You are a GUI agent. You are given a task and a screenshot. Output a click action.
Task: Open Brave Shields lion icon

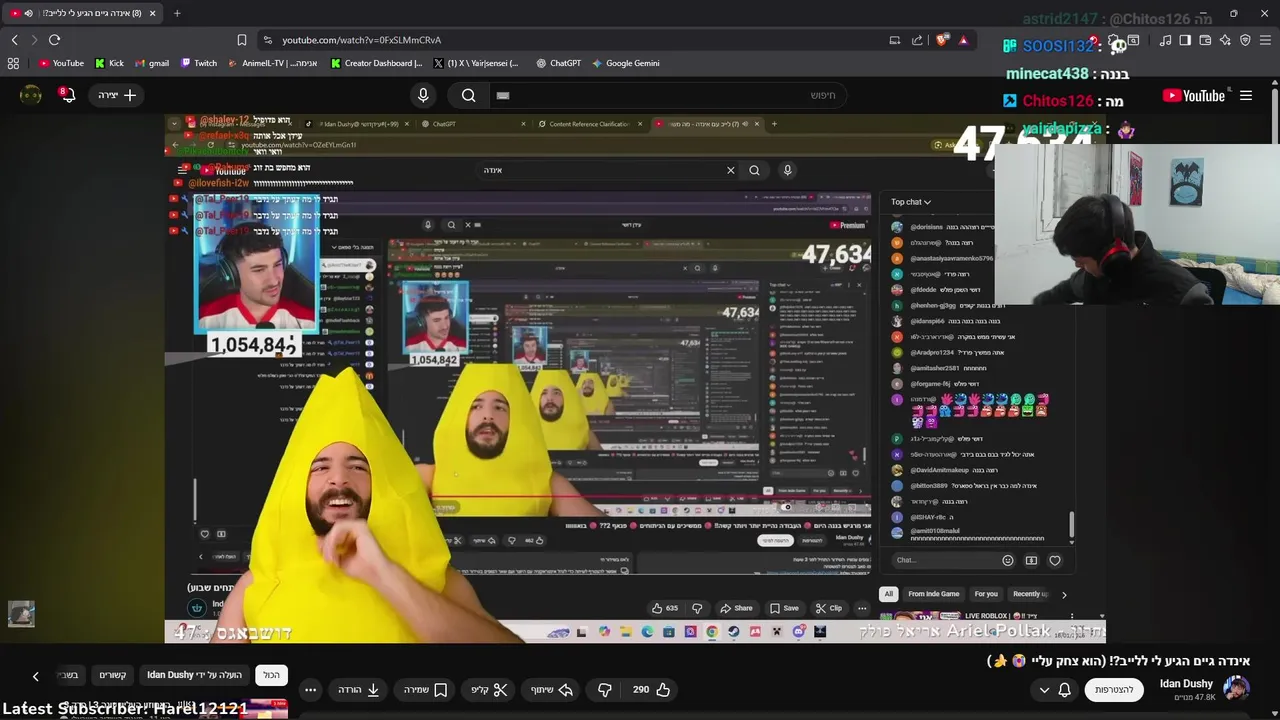pyautogui.click(x=942, y=40)
